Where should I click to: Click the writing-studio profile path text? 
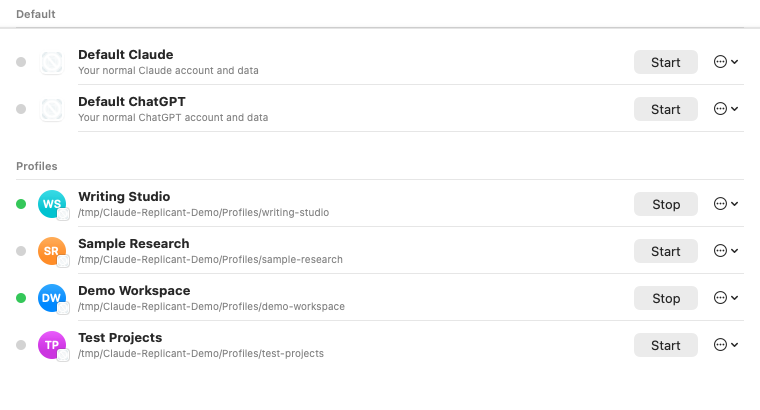coord(204,212)
